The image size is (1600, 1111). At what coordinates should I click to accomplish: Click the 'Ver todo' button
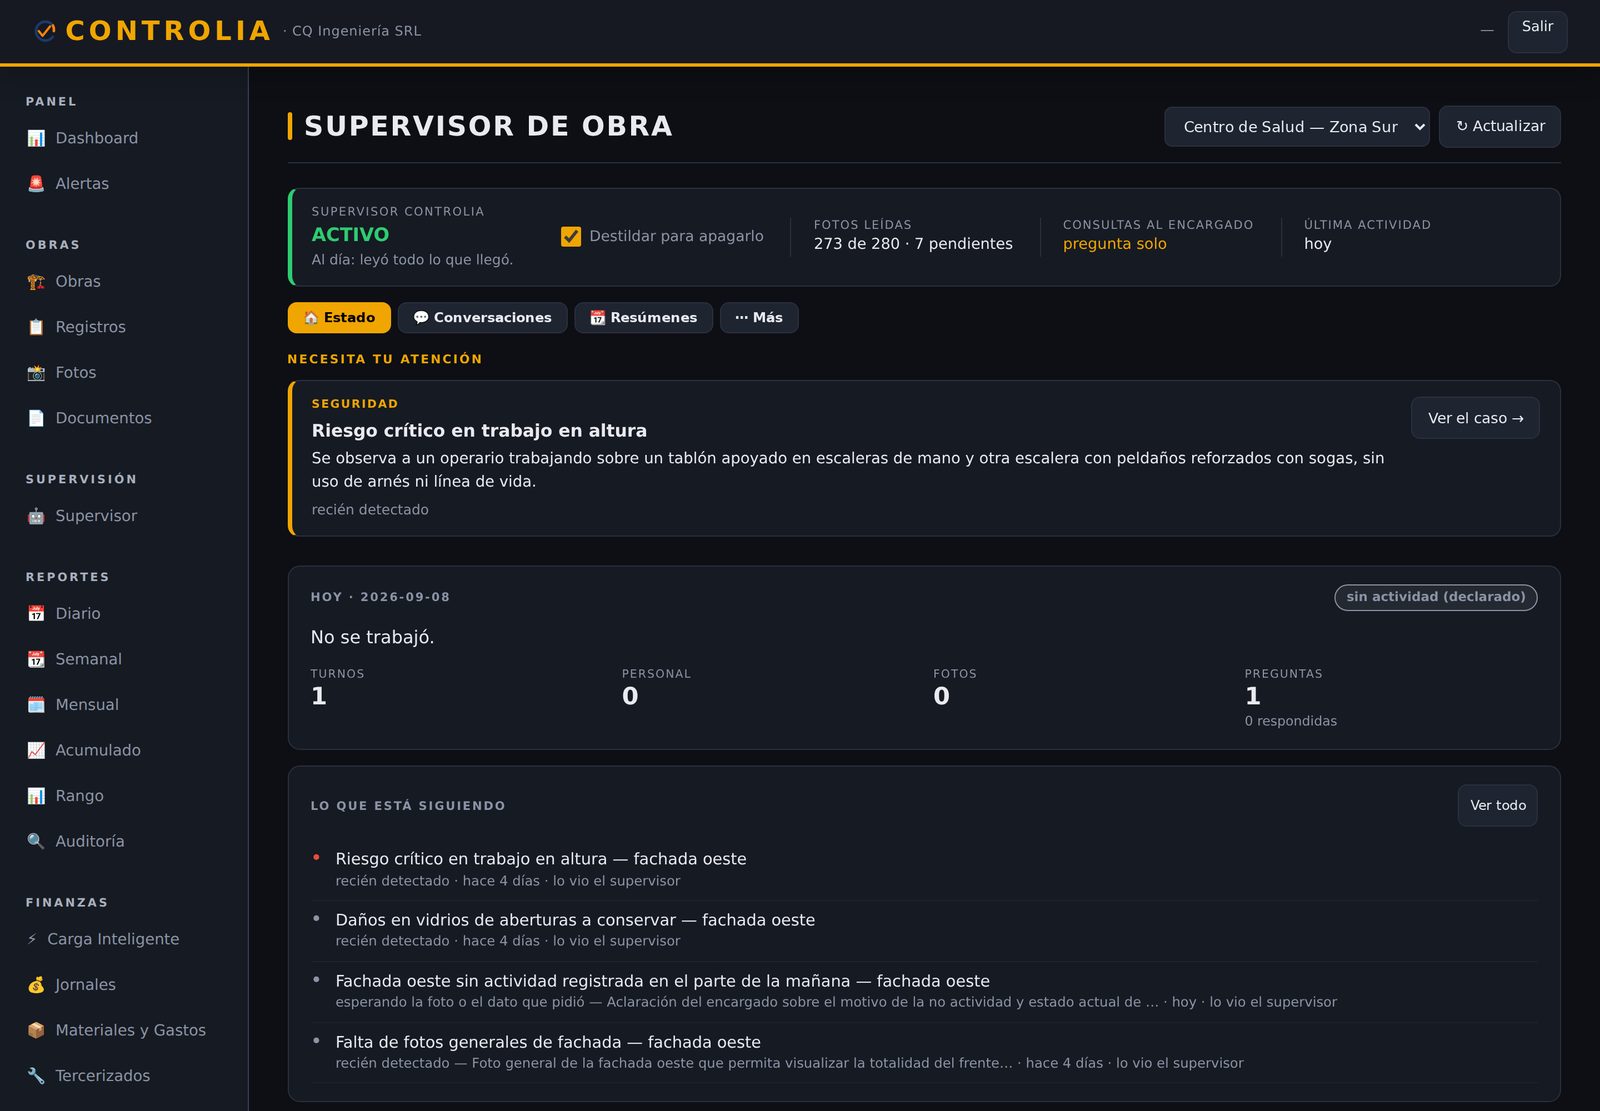click(x=1497, y=806)
